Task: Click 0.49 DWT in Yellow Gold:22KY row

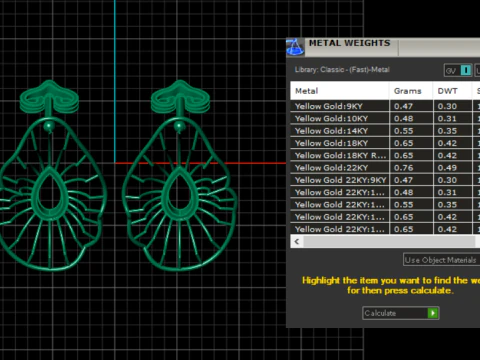Action: (x=447, y=168)
